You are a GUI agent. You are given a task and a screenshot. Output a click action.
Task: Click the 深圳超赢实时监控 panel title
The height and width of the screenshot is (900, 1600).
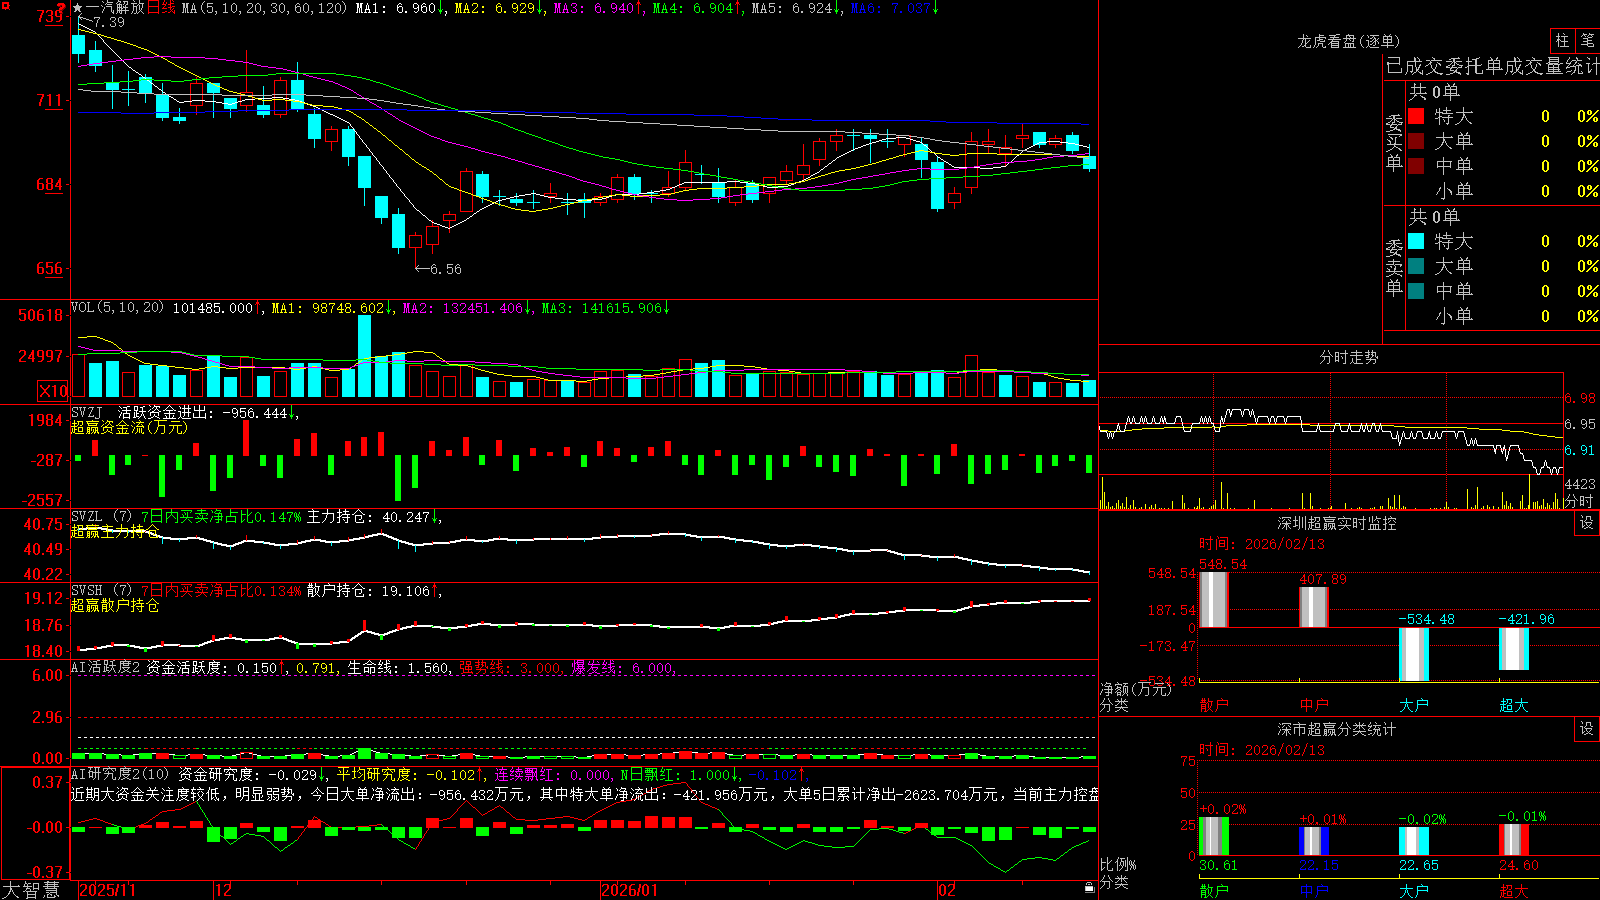tap(1337, 523)
